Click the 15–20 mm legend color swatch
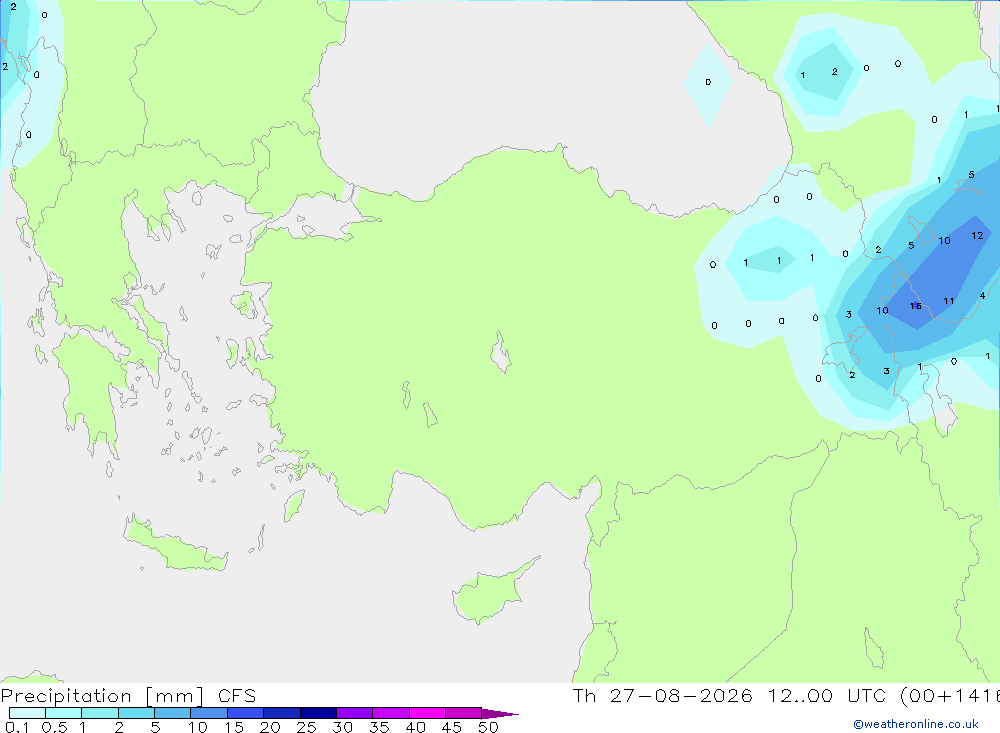This screenshot has width=1000, height=733. [246, 713]
